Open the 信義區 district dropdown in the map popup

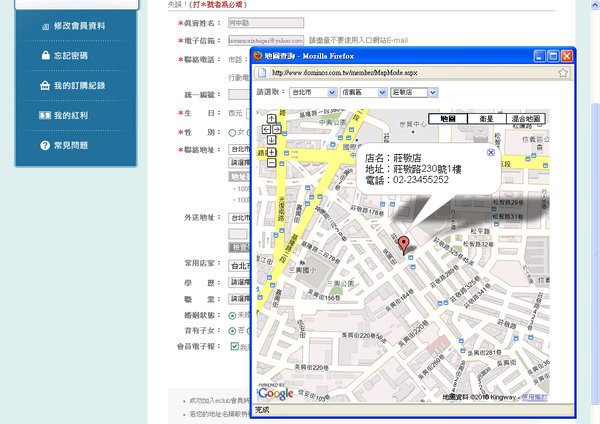[364, 92]
